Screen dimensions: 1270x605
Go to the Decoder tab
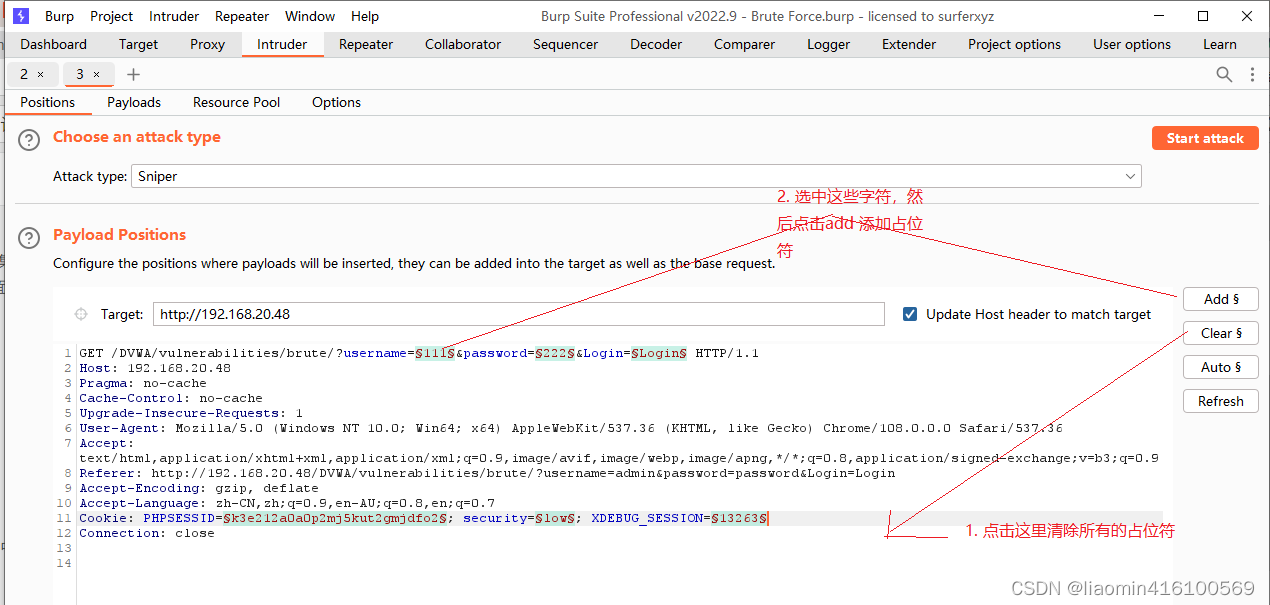(x=656, y=44)
